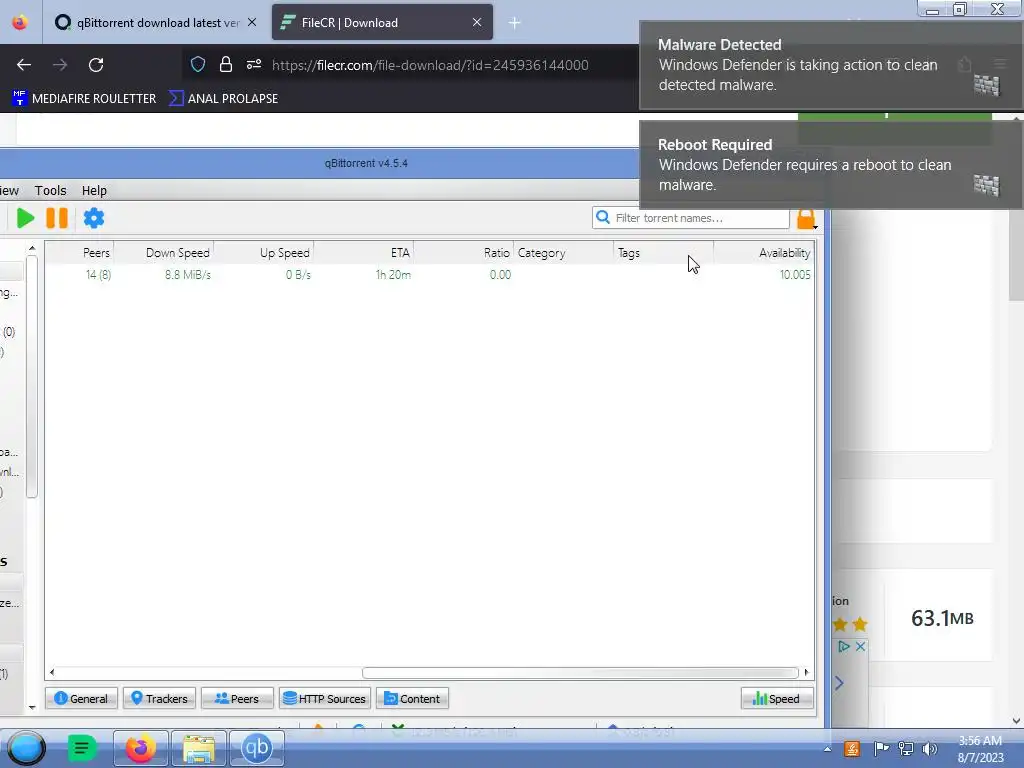The width and height of the screenshot is (1024, 768).
Task: Click horizontal scrollbar left arrow
Action: point(52,673)
